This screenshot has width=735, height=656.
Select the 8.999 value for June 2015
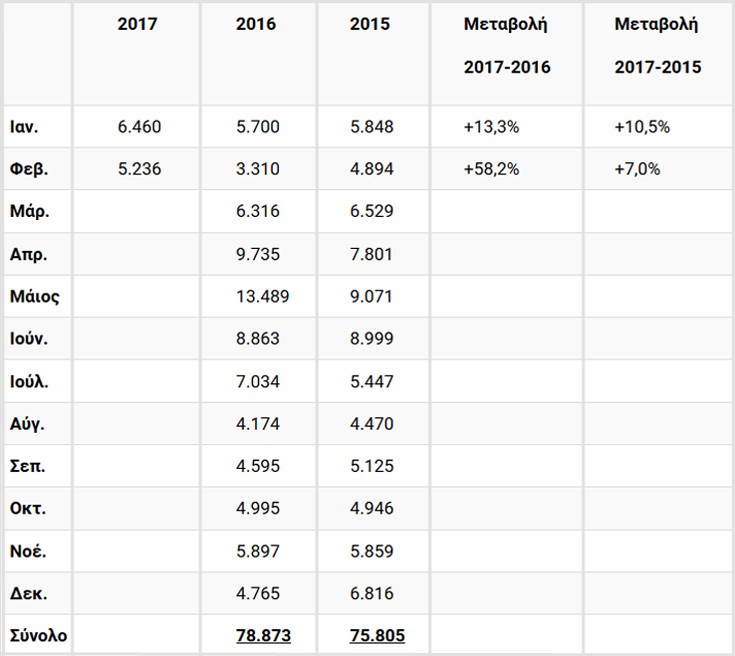[372, 339]
